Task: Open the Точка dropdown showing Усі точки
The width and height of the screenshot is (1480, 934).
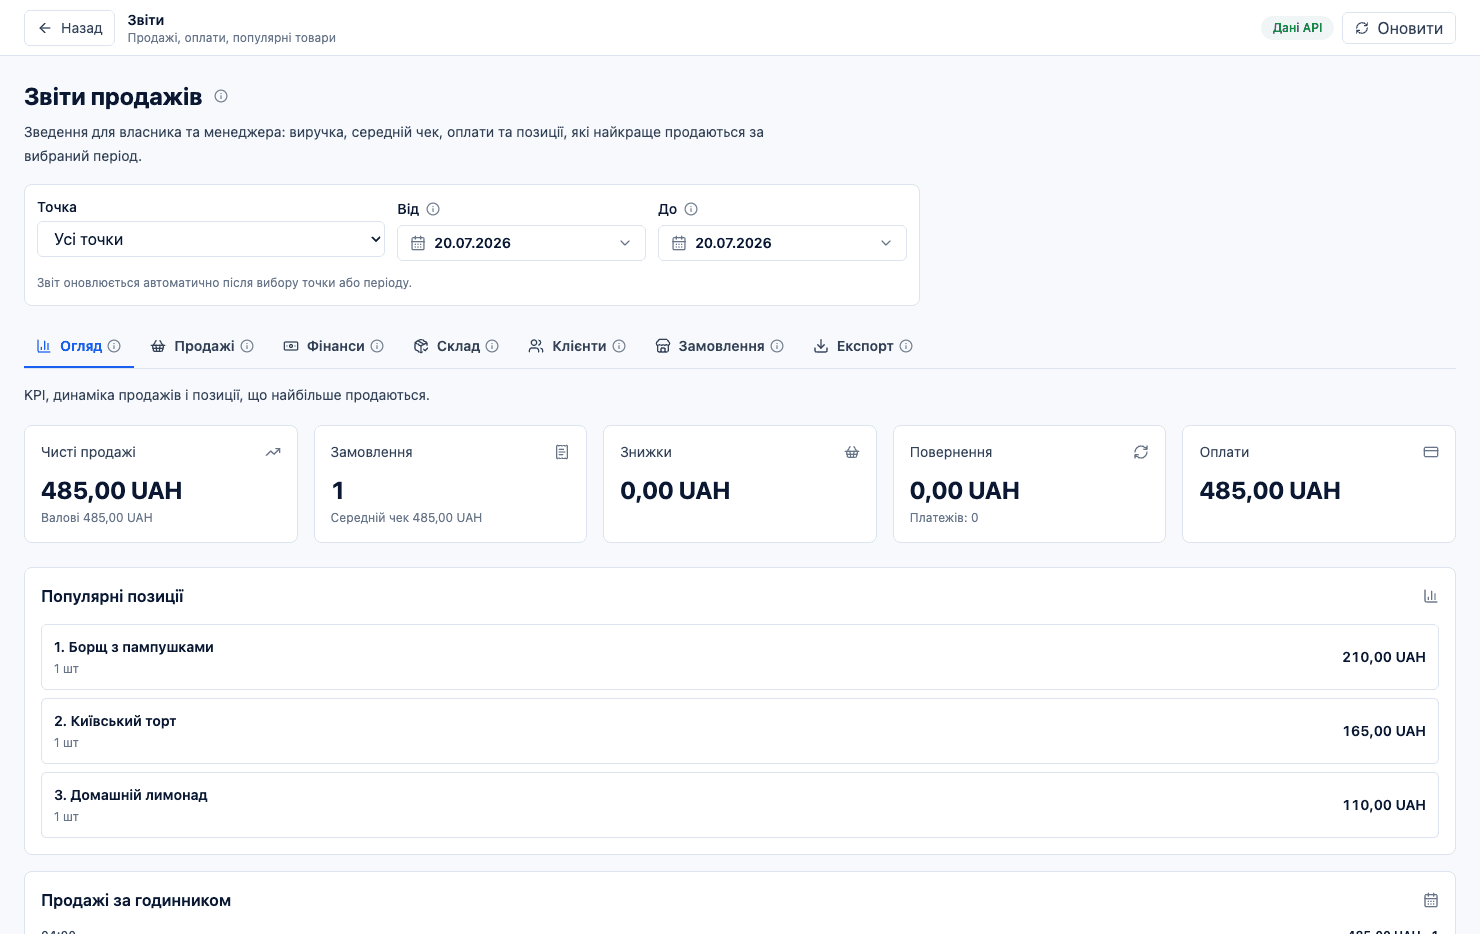Action: tap(211, 239)
